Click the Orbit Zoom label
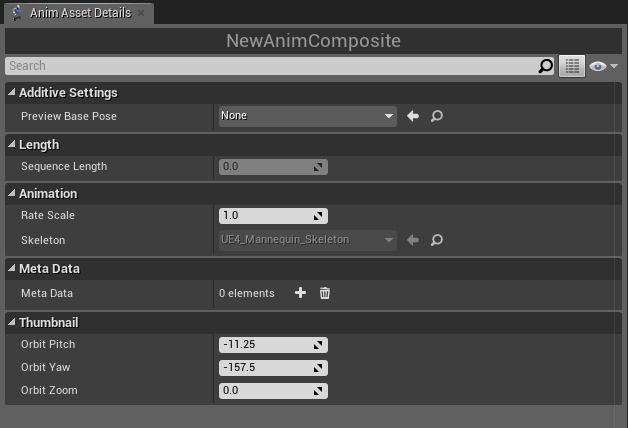 49,390
